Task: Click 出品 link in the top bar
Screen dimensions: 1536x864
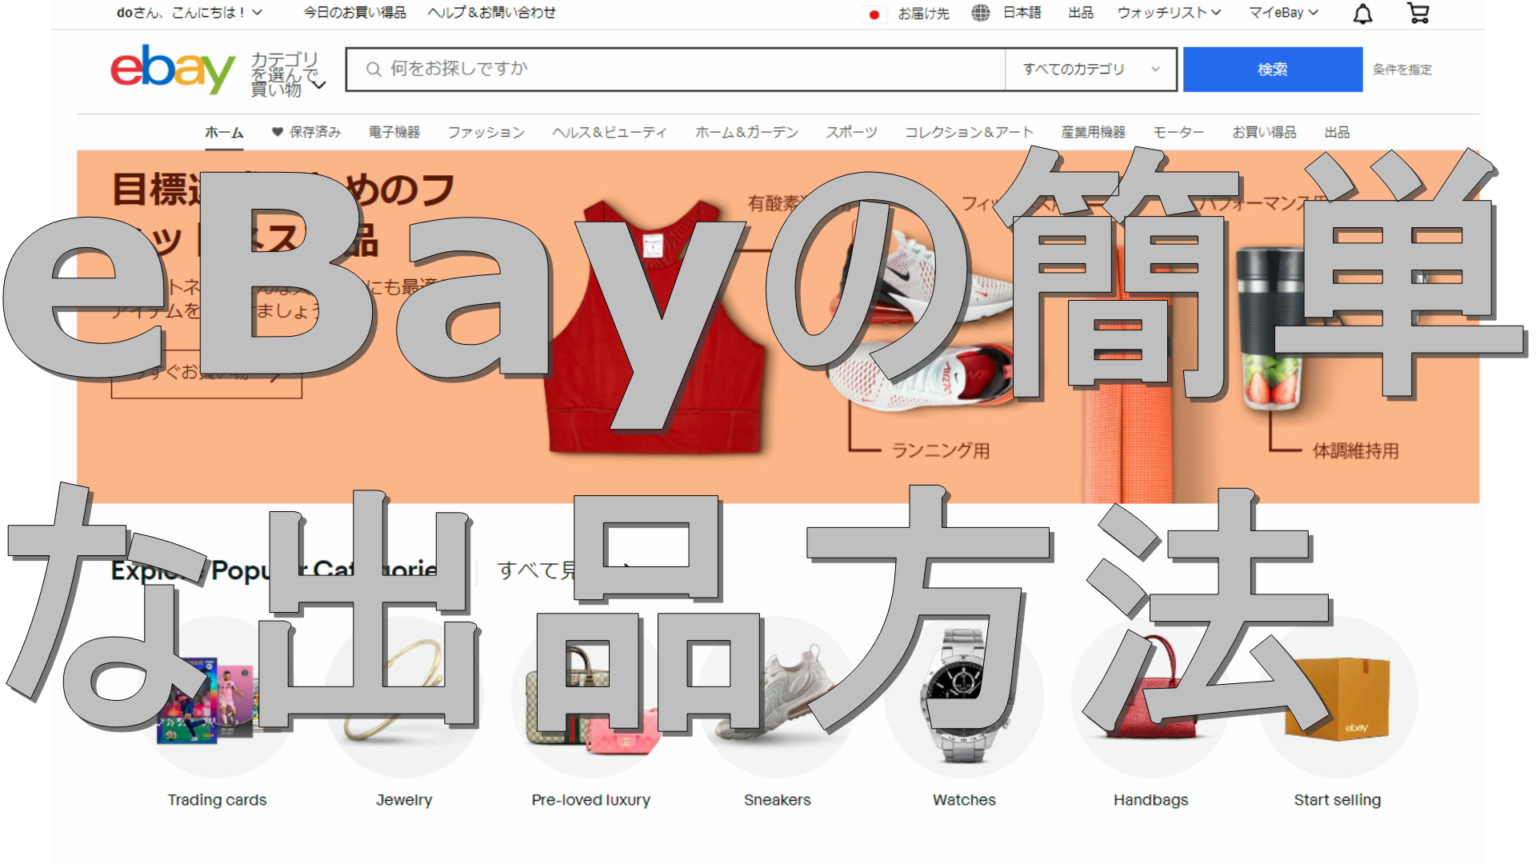Action: coord(1081,13)
